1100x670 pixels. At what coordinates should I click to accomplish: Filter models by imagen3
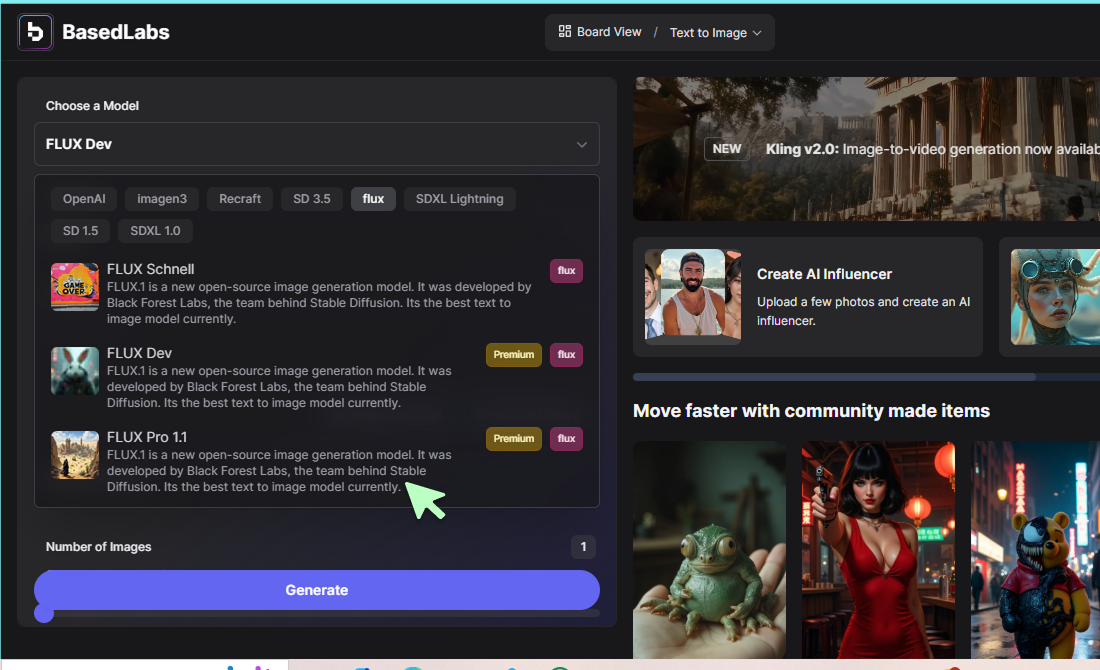point(162,199)
